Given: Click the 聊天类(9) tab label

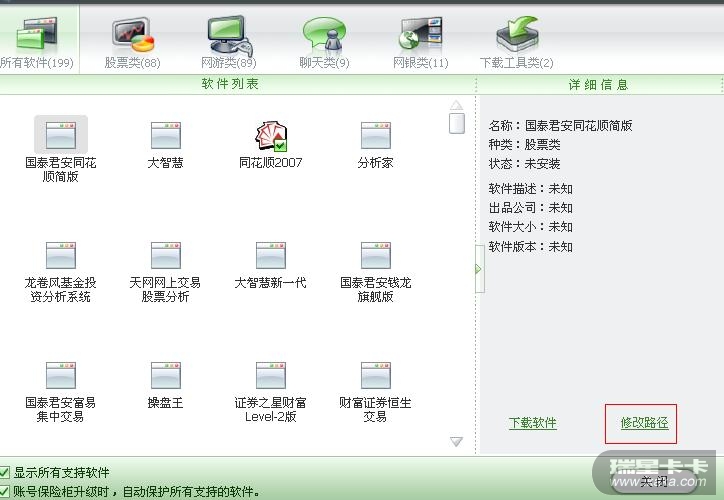Looking at the screenshot, I should click(x=324, y=63).
